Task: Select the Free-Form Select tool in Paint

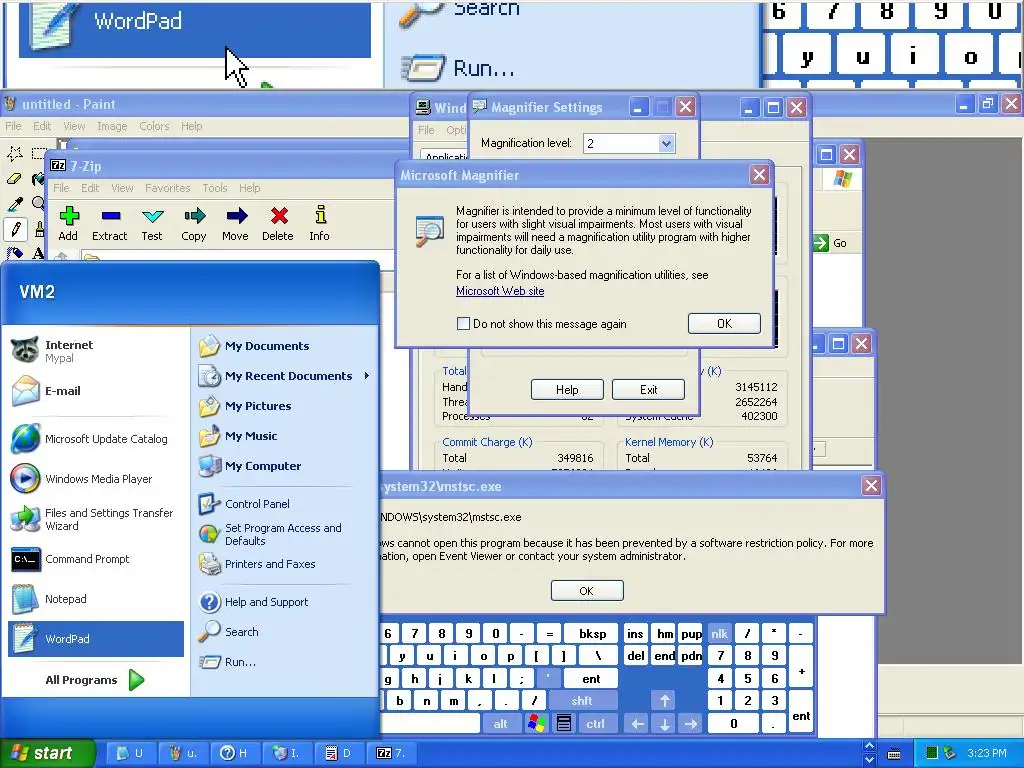Action: pos(15,153)
